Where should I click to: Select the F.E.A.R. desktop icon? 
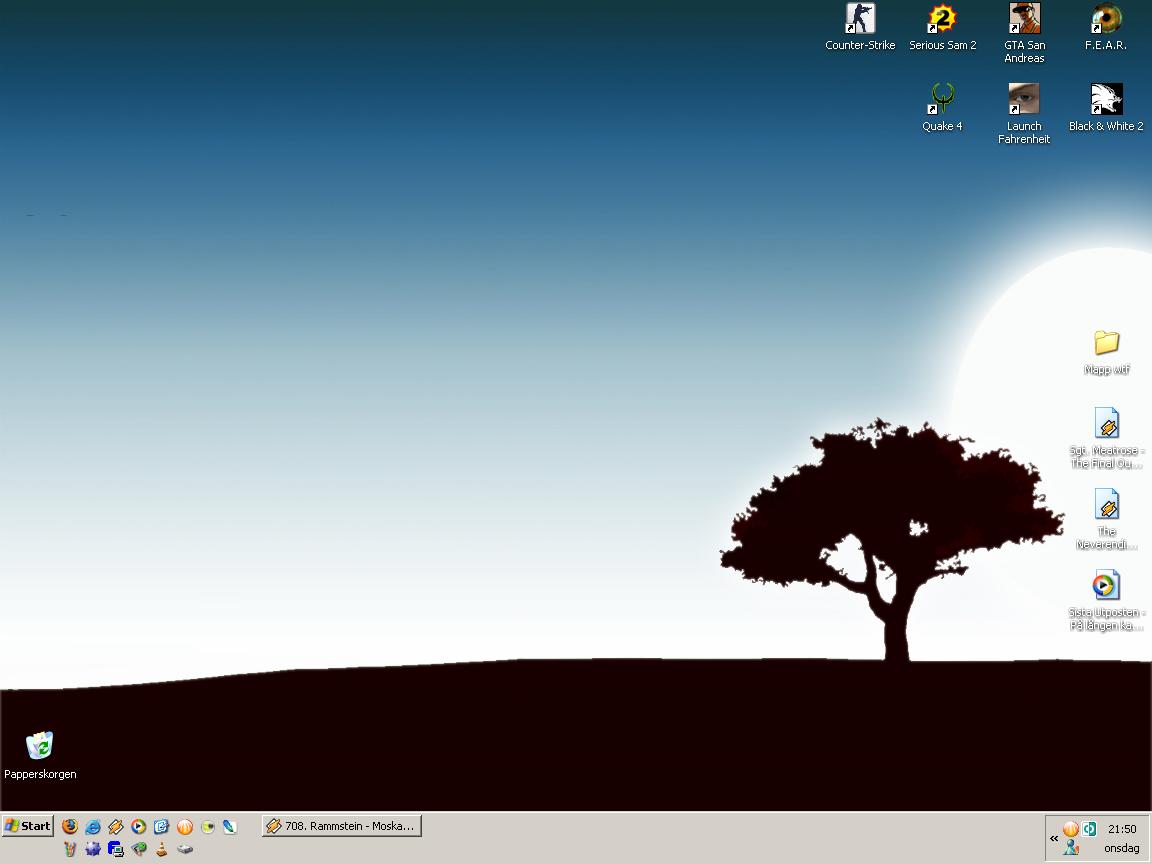[x=1106, y=27]
